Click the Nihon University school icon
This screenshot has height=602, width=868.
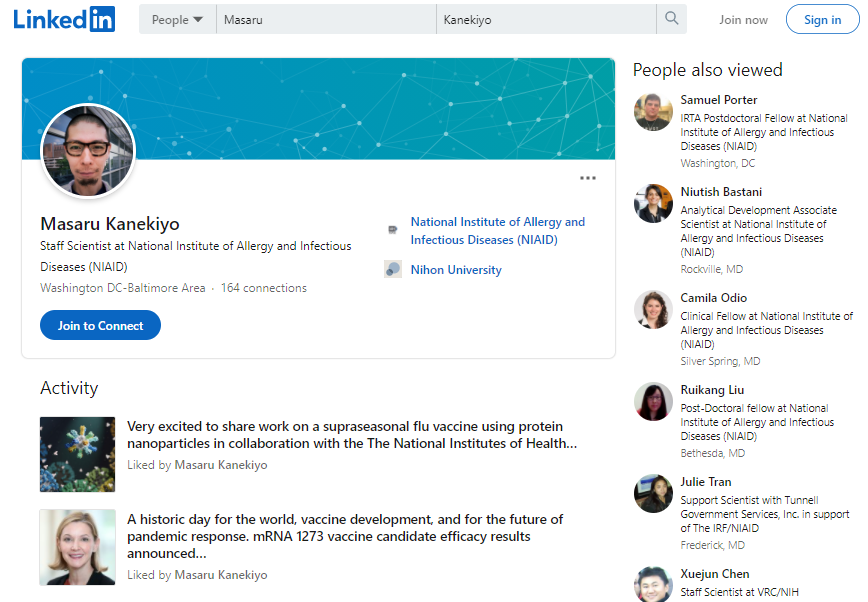click(x=392, y=269)
